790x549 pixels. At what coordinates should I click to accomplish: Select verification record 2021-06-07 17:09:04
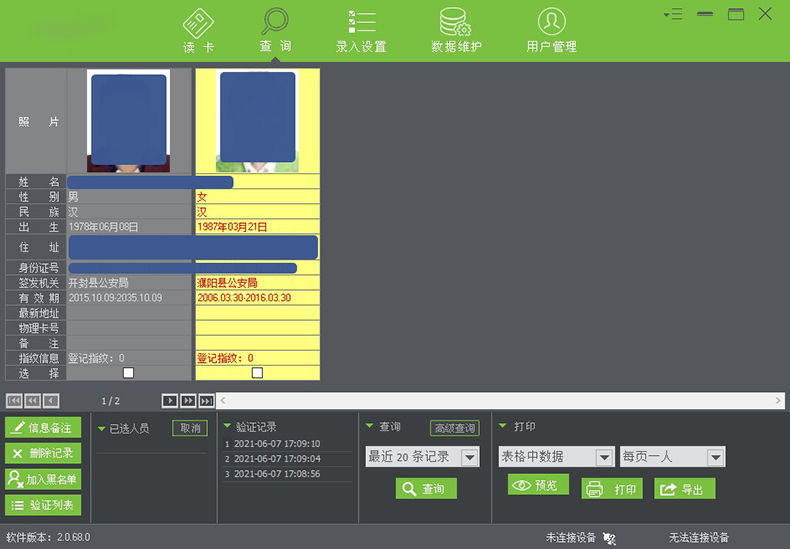point(278,459)
